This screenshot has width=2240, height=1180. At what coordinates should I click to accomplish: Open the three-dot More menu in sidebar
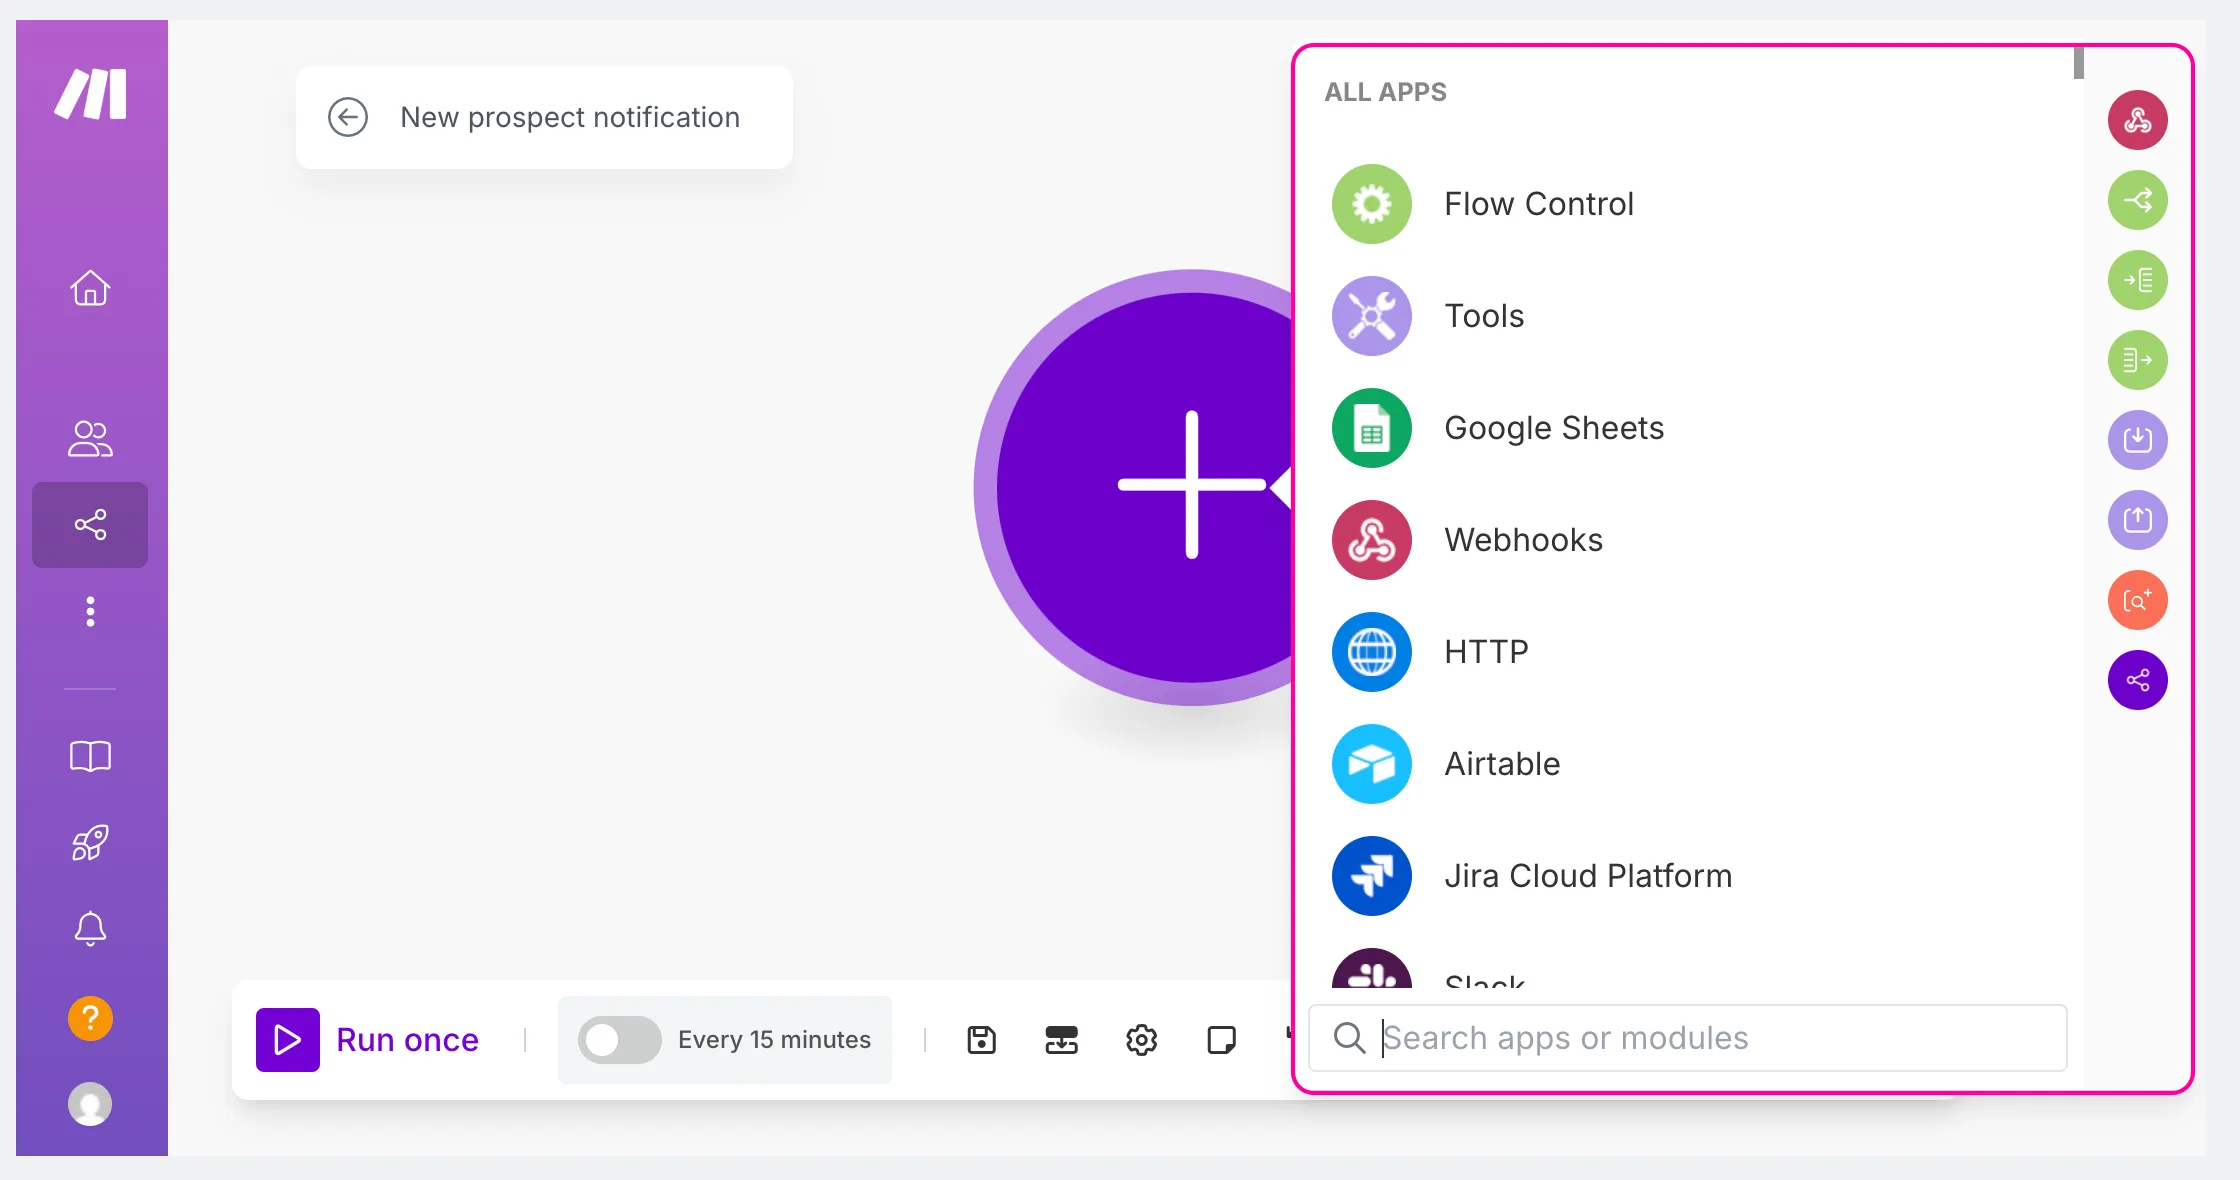tap(90, 611)
